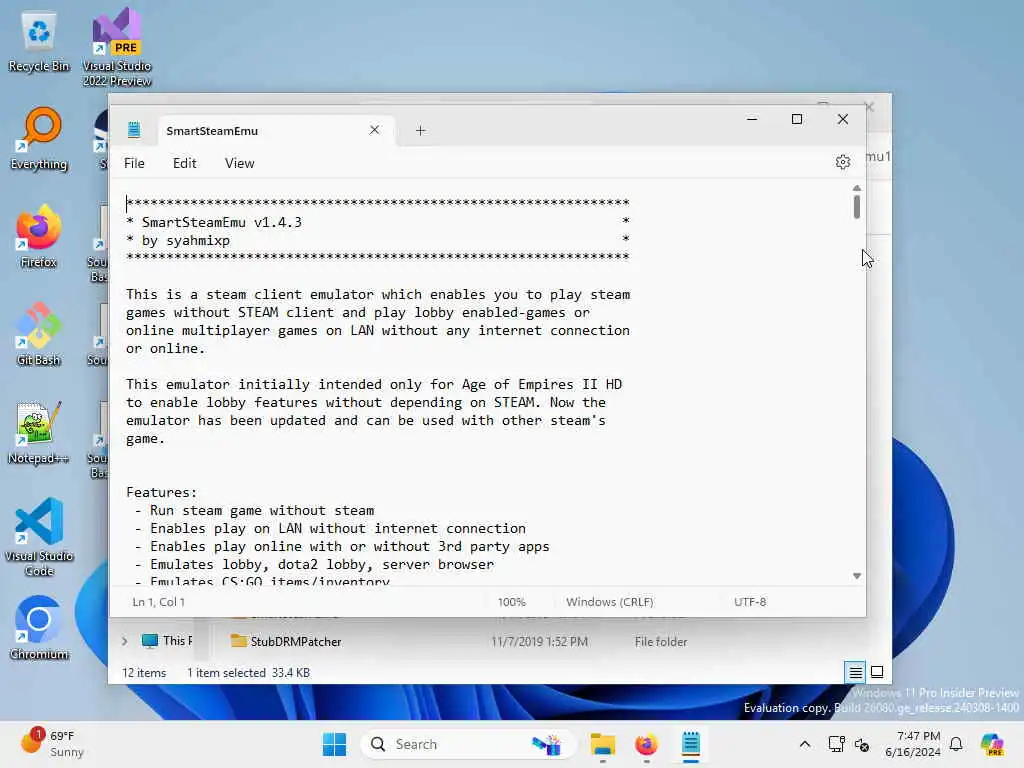Click the Notepad app icon in title bar
Screen dimensions: 1024x768
pos(134,130)
